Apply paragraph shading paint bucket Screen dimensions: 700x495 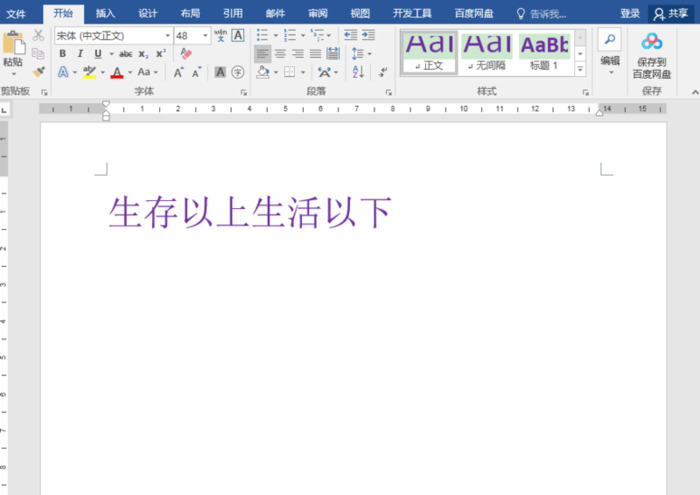(263, 72)
